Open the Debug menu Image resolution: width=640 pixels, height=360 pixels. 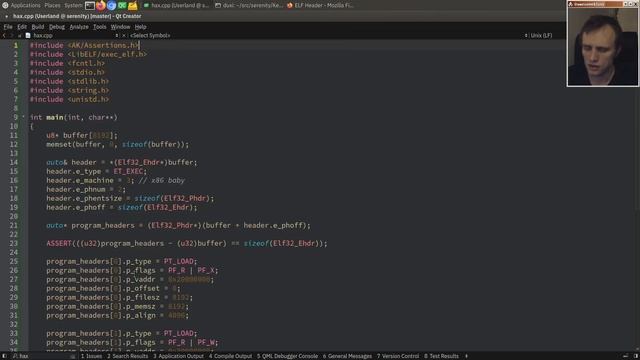57,27
